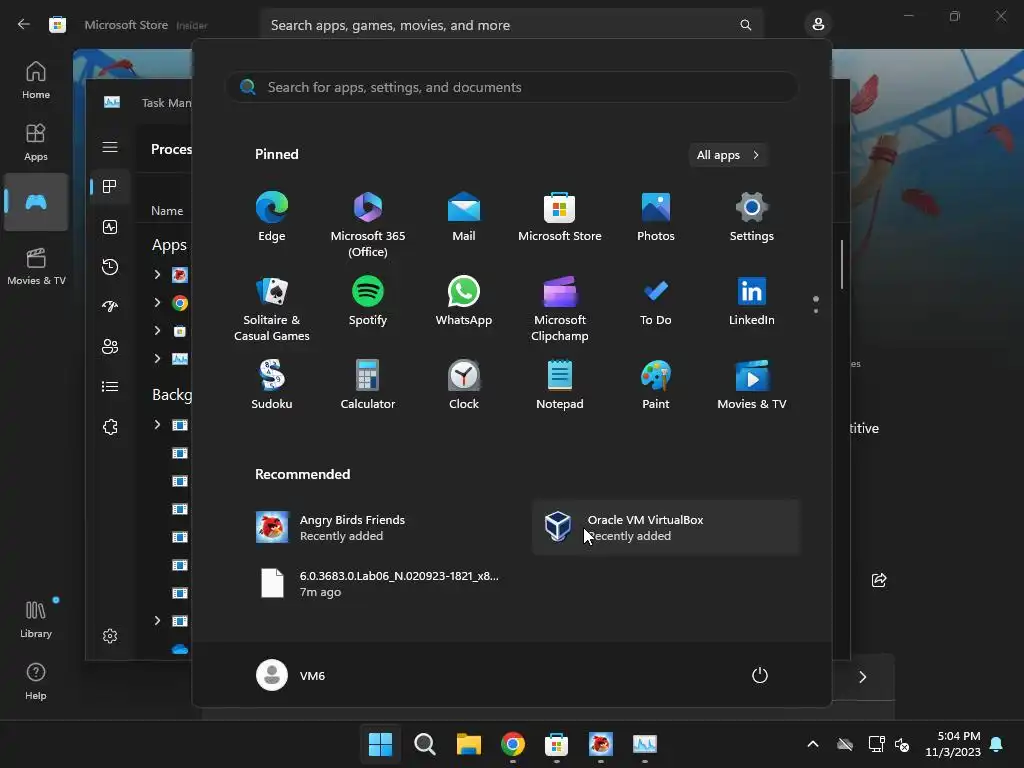Launch the Paint app
The image size is (1024, 768).
click(x=656, y=385)
